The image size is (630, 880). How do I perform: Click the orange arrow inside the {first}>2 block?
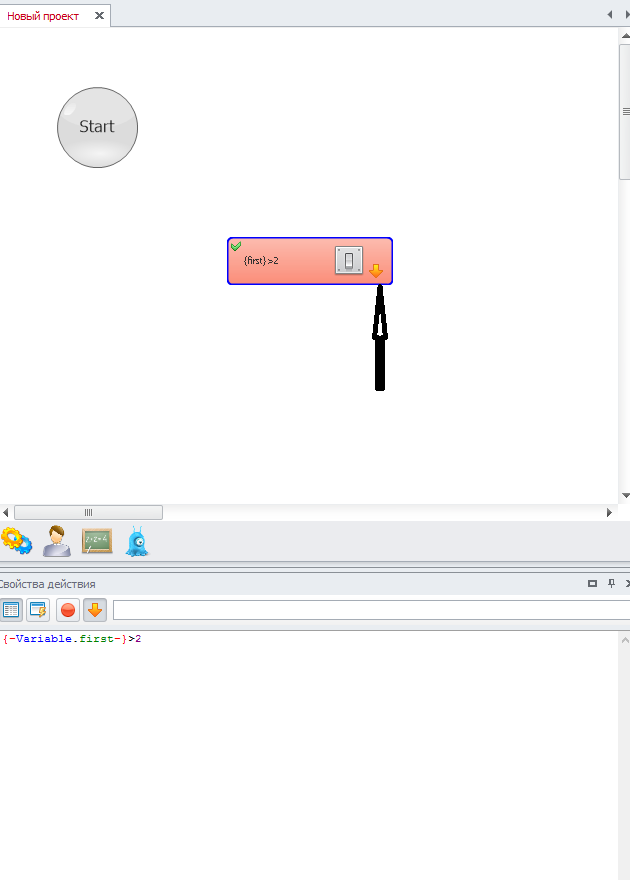[x=376, y=271]
